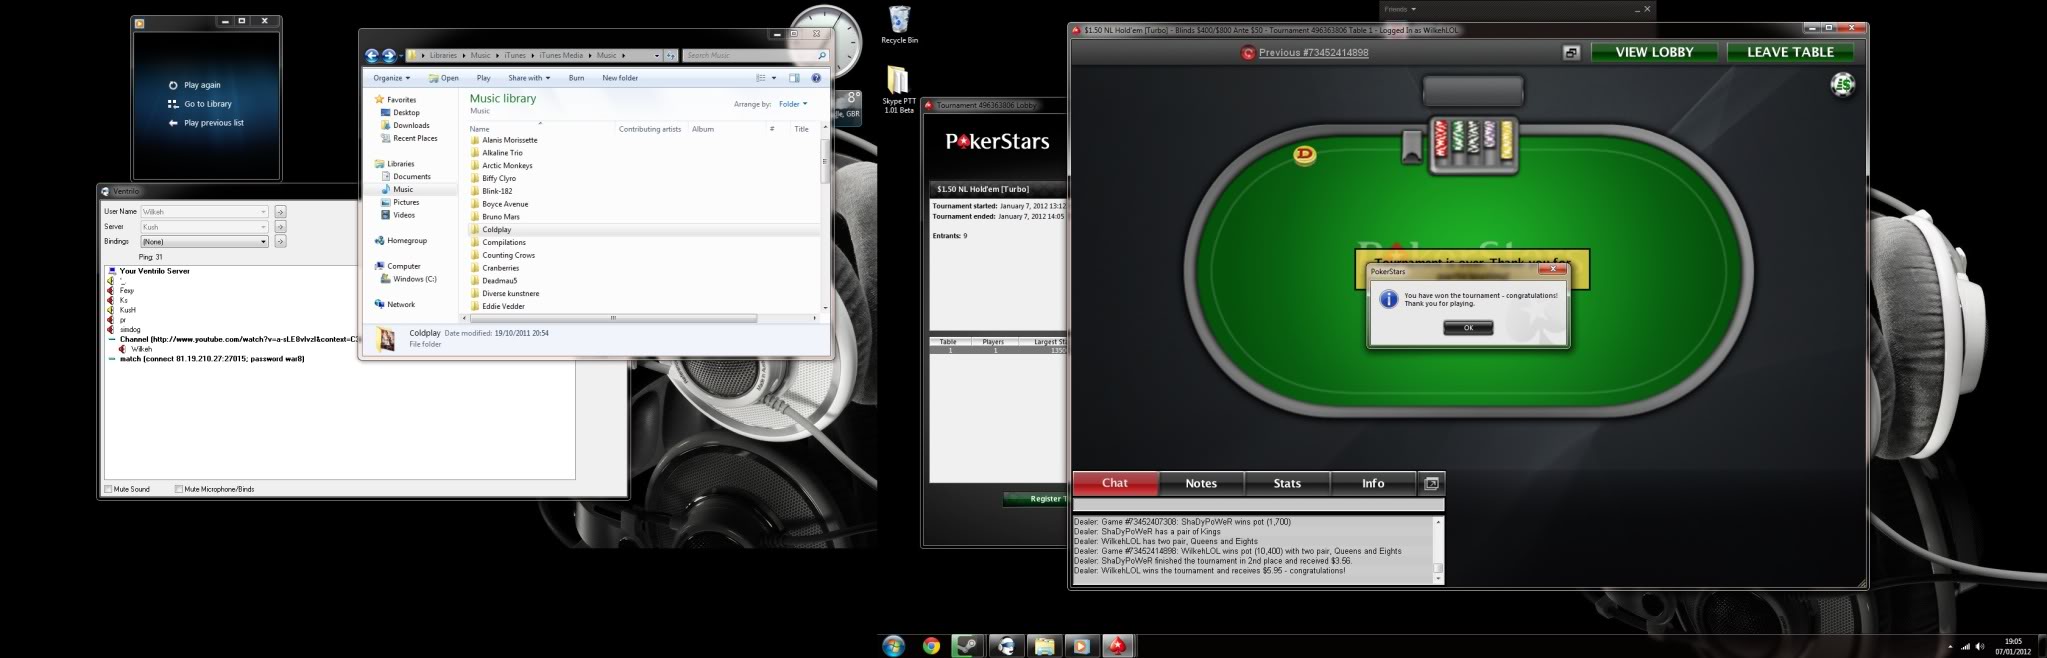Open the cashier chip icon on the poker table
2047x658 pixels.
[x=1842, y=85]
